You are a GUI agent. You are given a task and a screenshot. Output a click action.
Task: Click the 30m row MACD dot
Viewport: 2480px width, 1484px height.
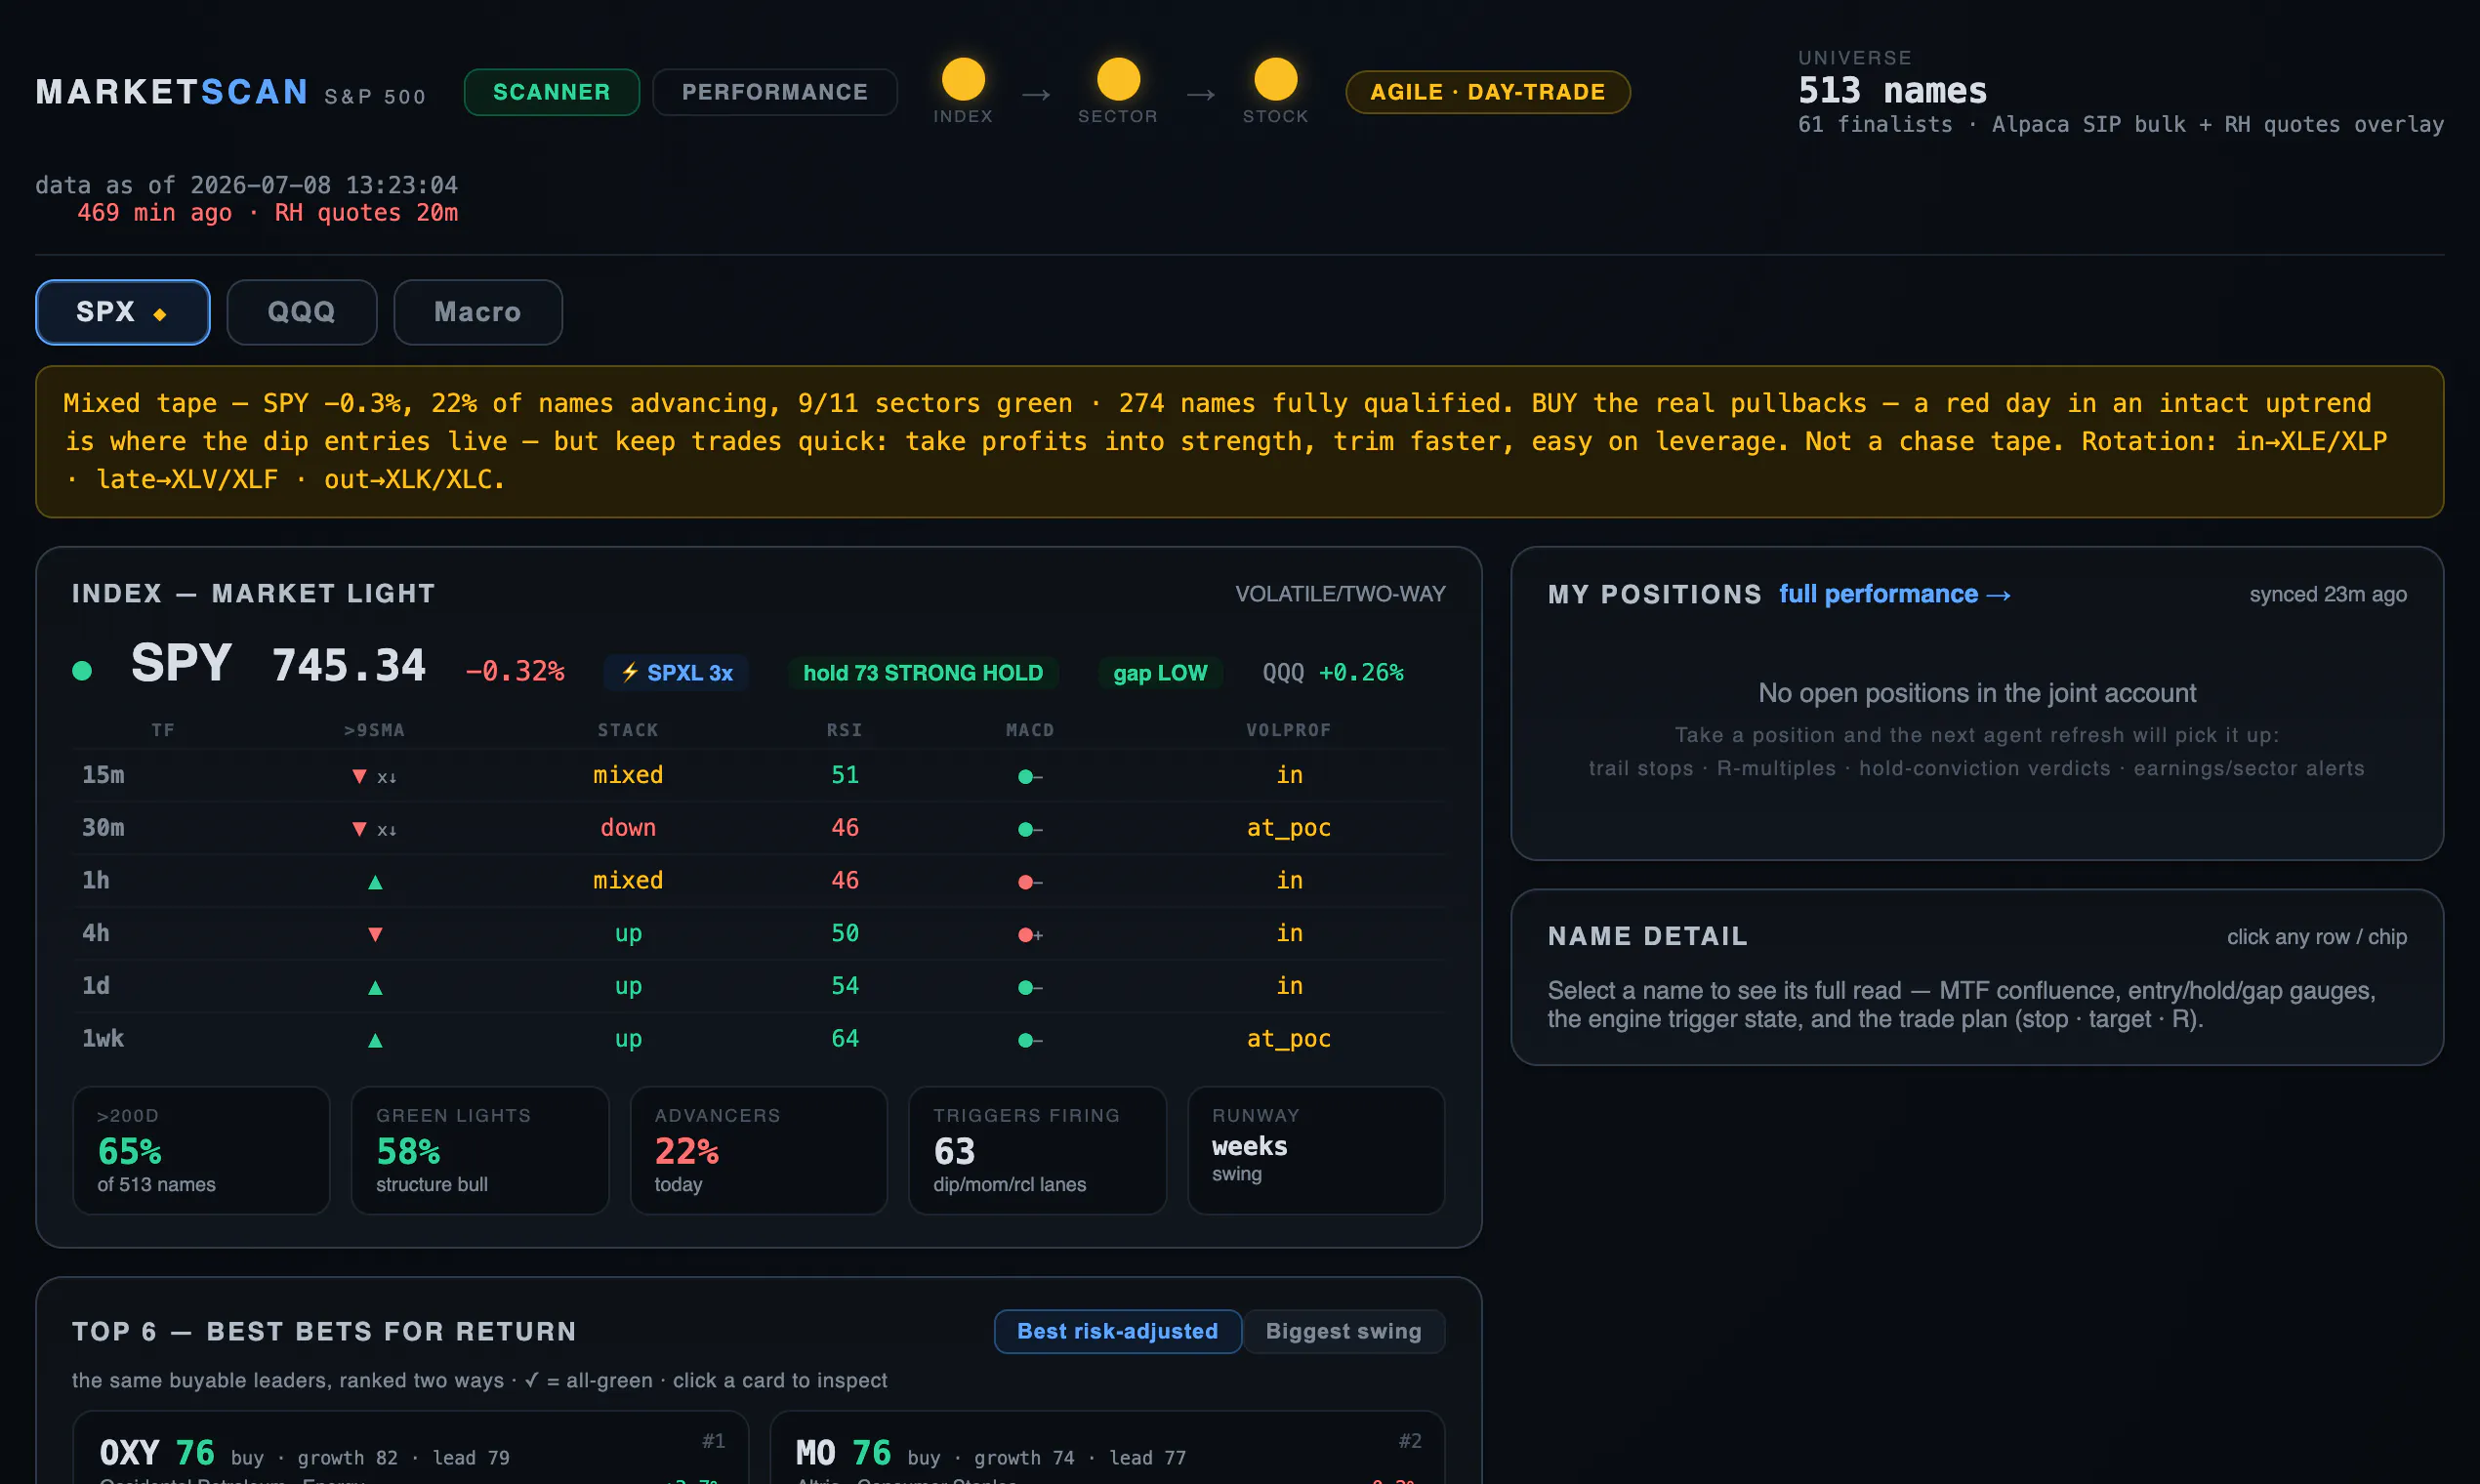(x=1025, y=829)
